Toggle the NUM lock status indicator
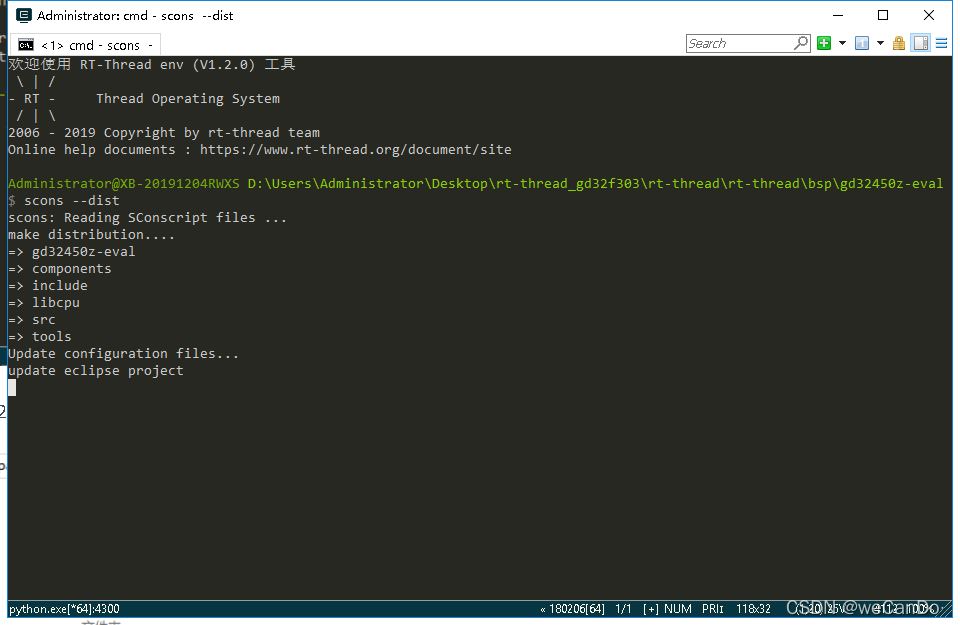The image size is (960, 625). coord(678,609)
